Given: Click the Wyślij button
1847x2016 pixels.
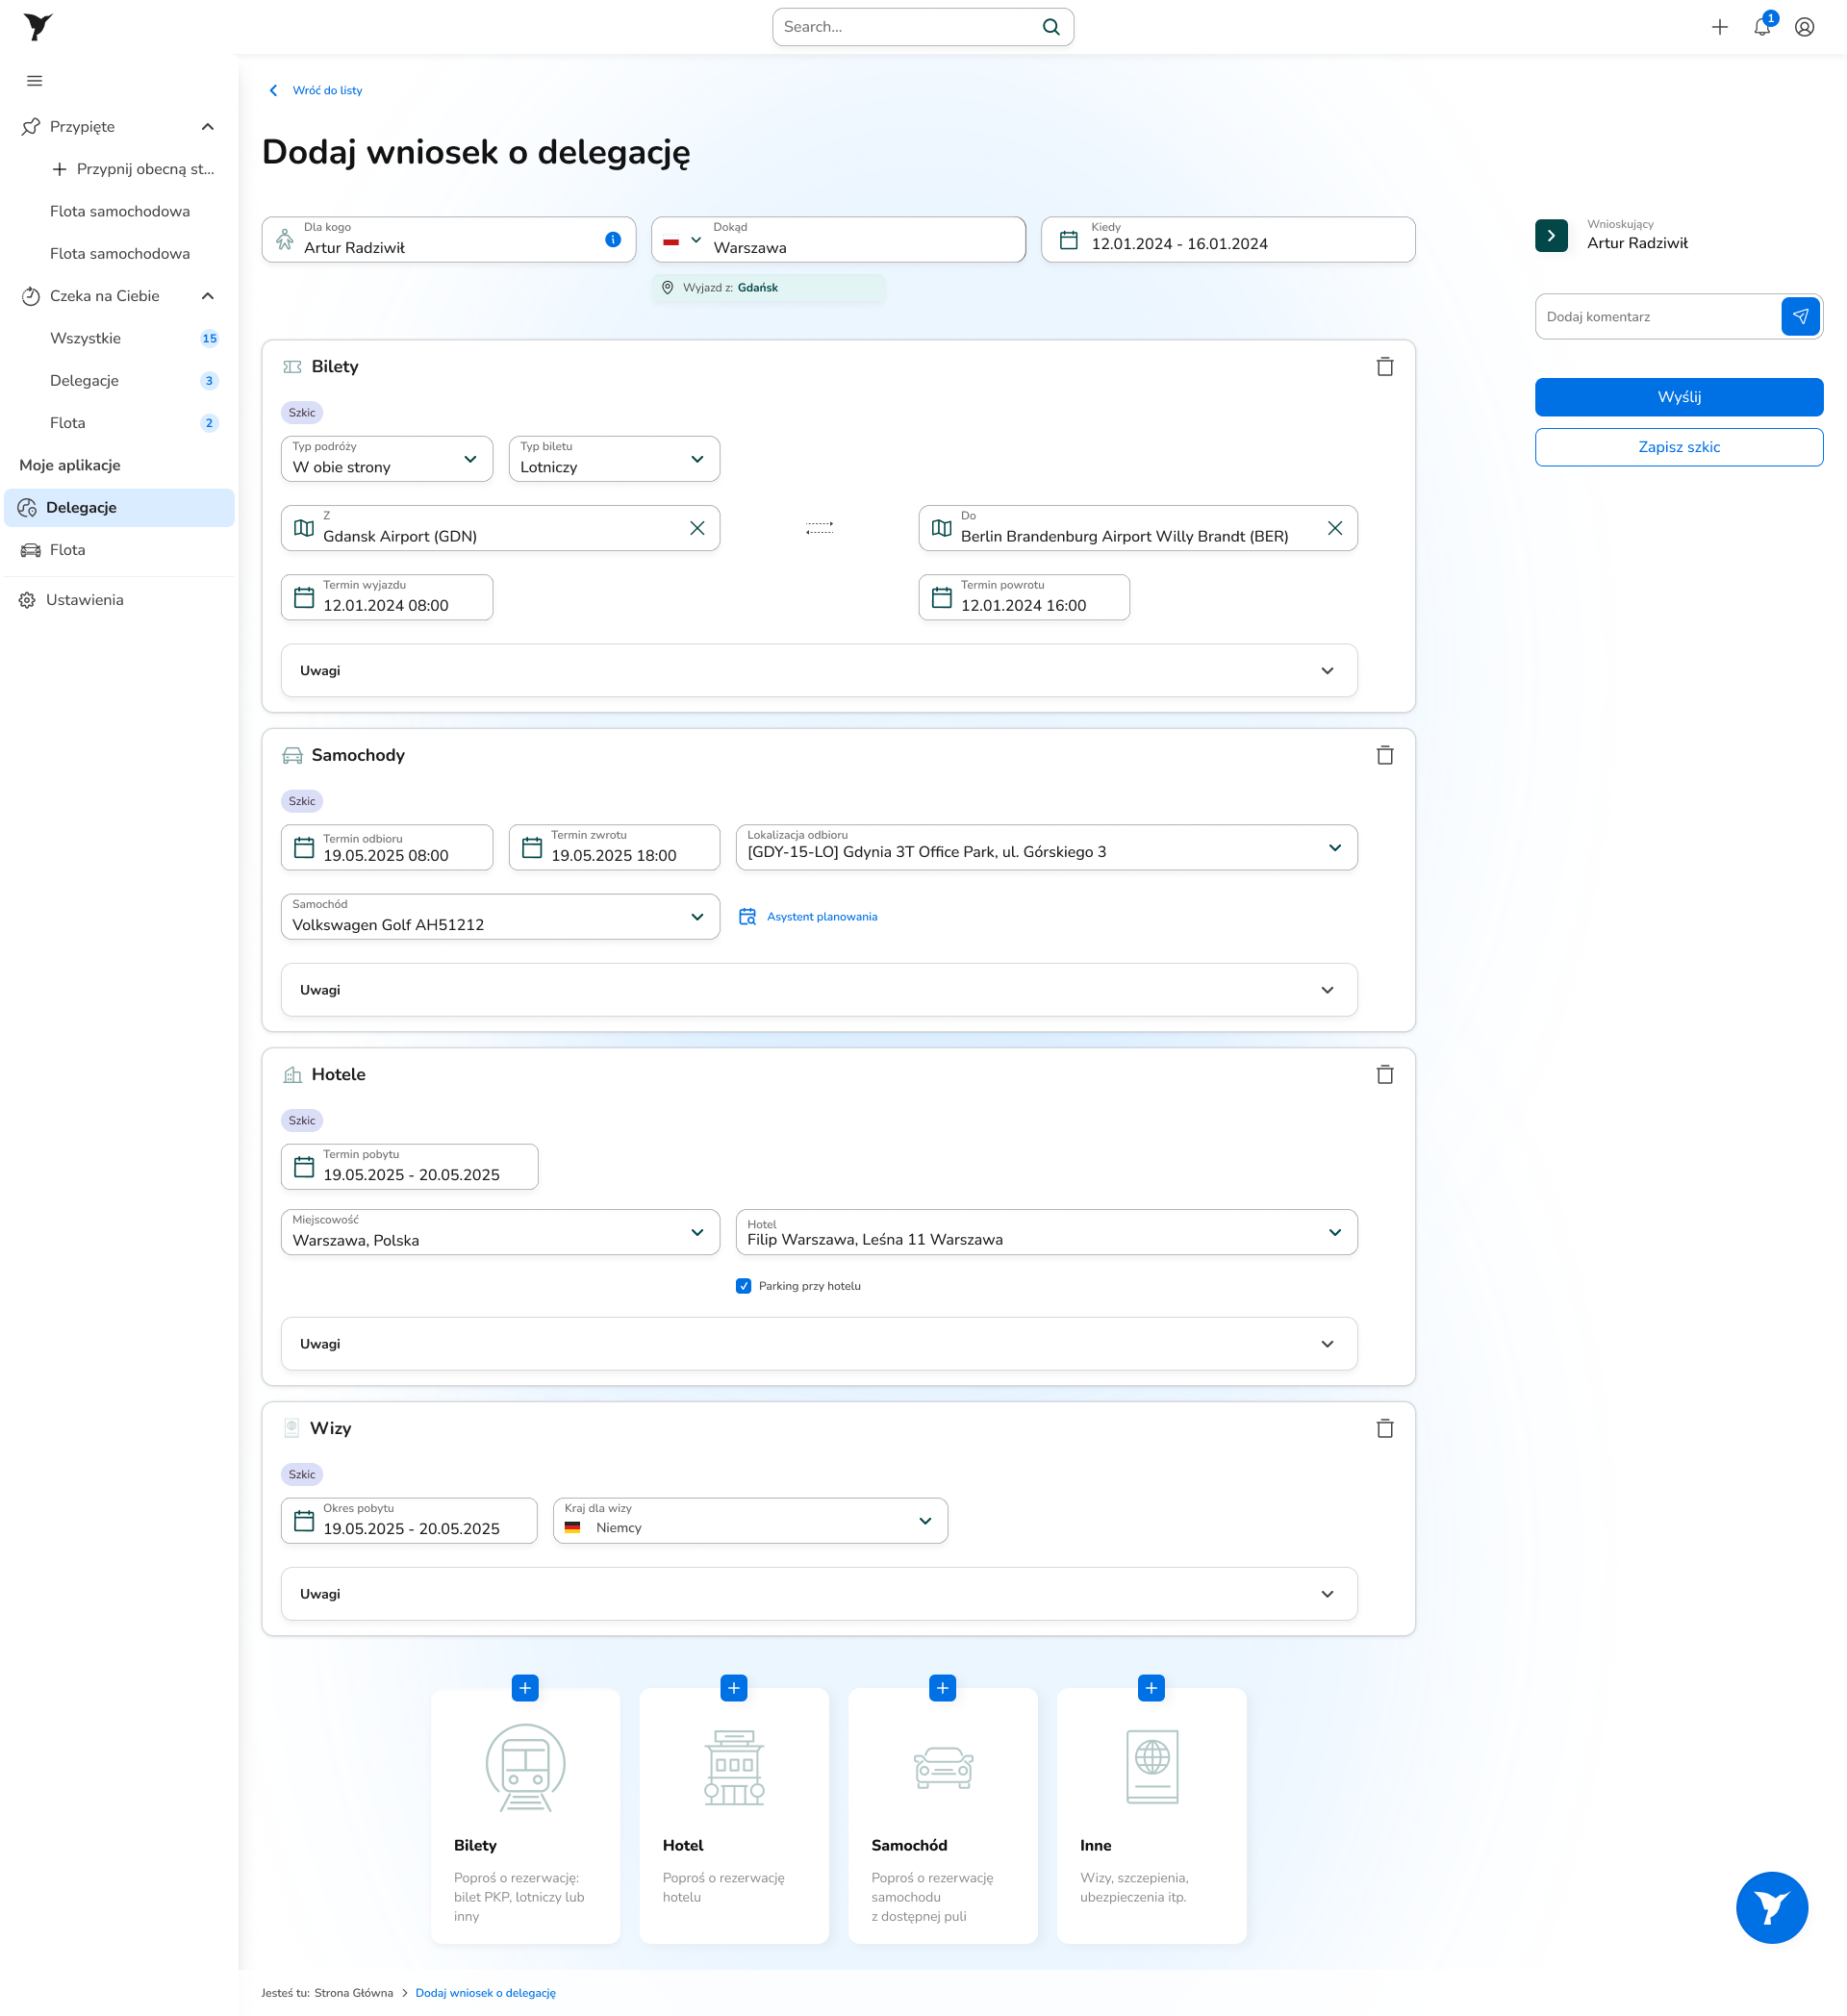Looking at the screenshot, I should click(x=1679, y=397).
